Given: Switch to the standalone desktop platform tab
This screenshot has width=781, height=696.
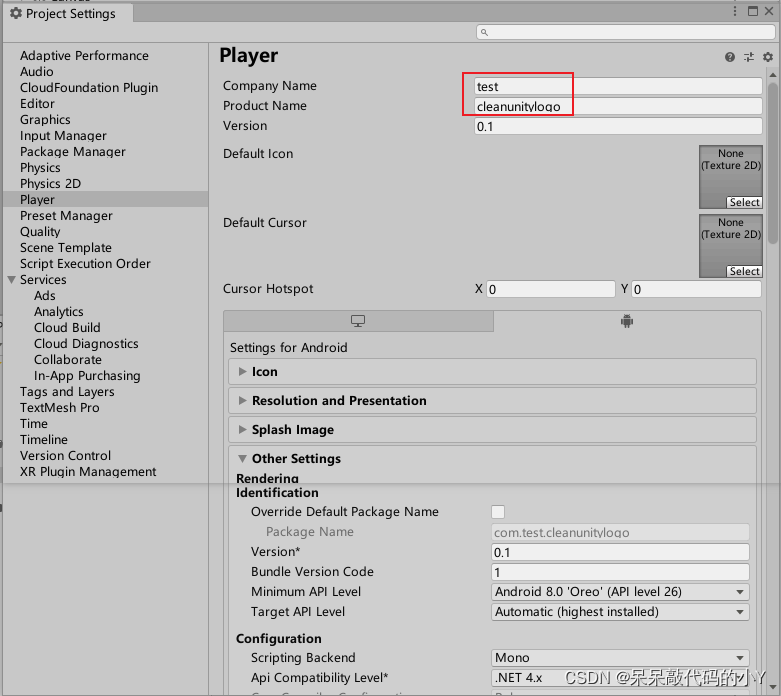Looking at the screenshot, I should 358,321.
